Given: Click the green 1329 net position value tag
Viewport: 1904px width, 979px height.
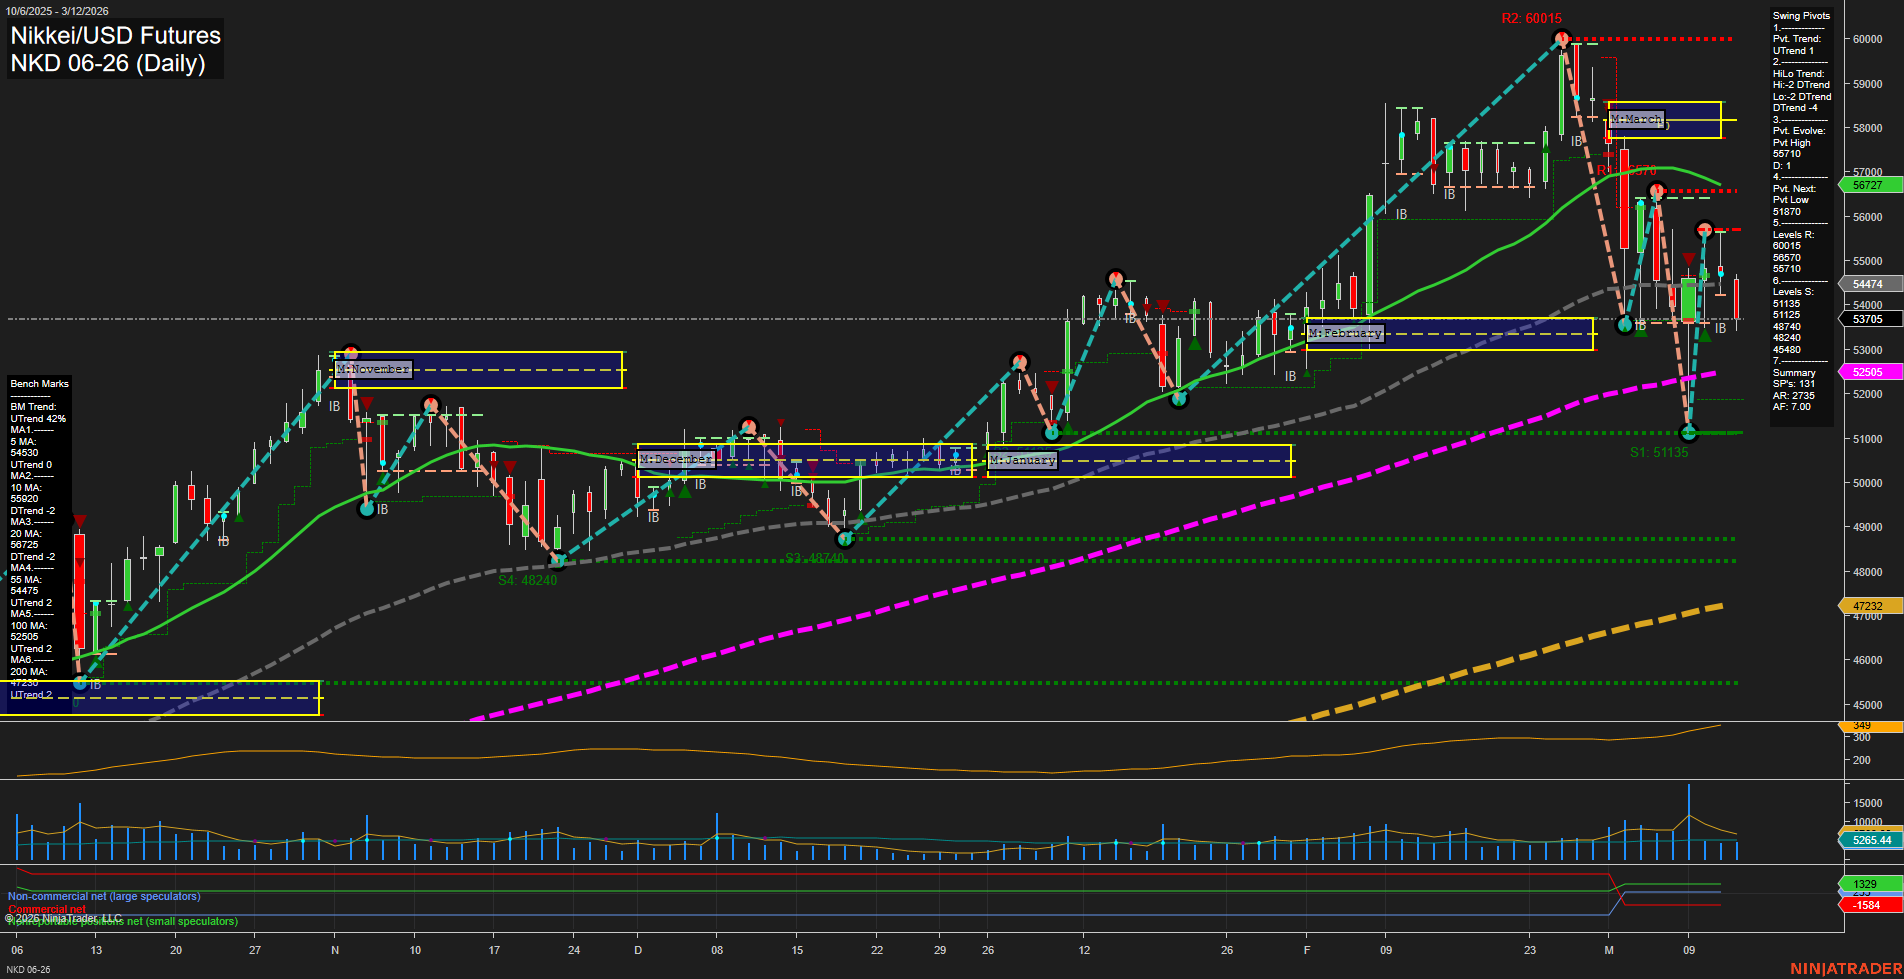Looking at the screenshot, I should (x=1866, y=884).
